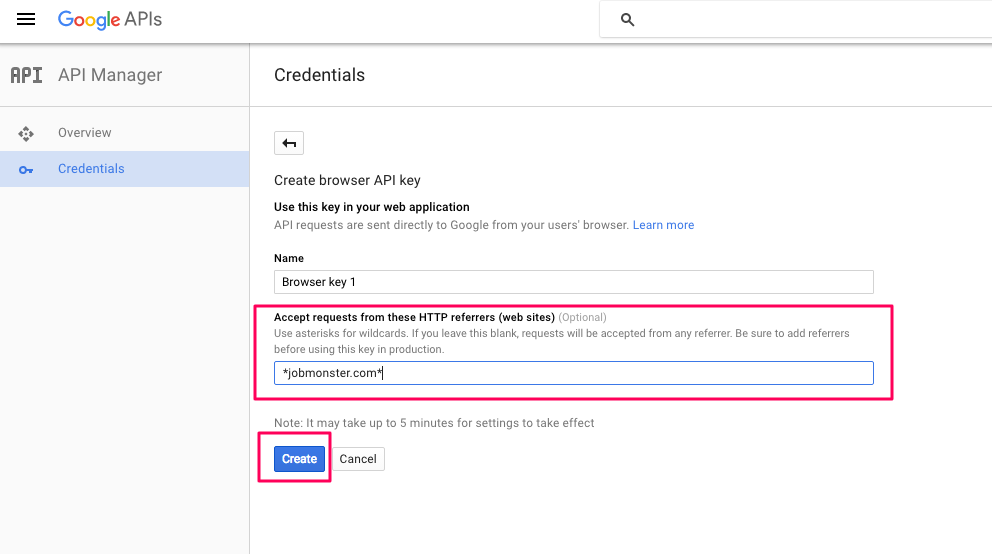The height and width of the screenshot is (554, 992).
Task: Click the Name field label
Action: coord(288,258)
